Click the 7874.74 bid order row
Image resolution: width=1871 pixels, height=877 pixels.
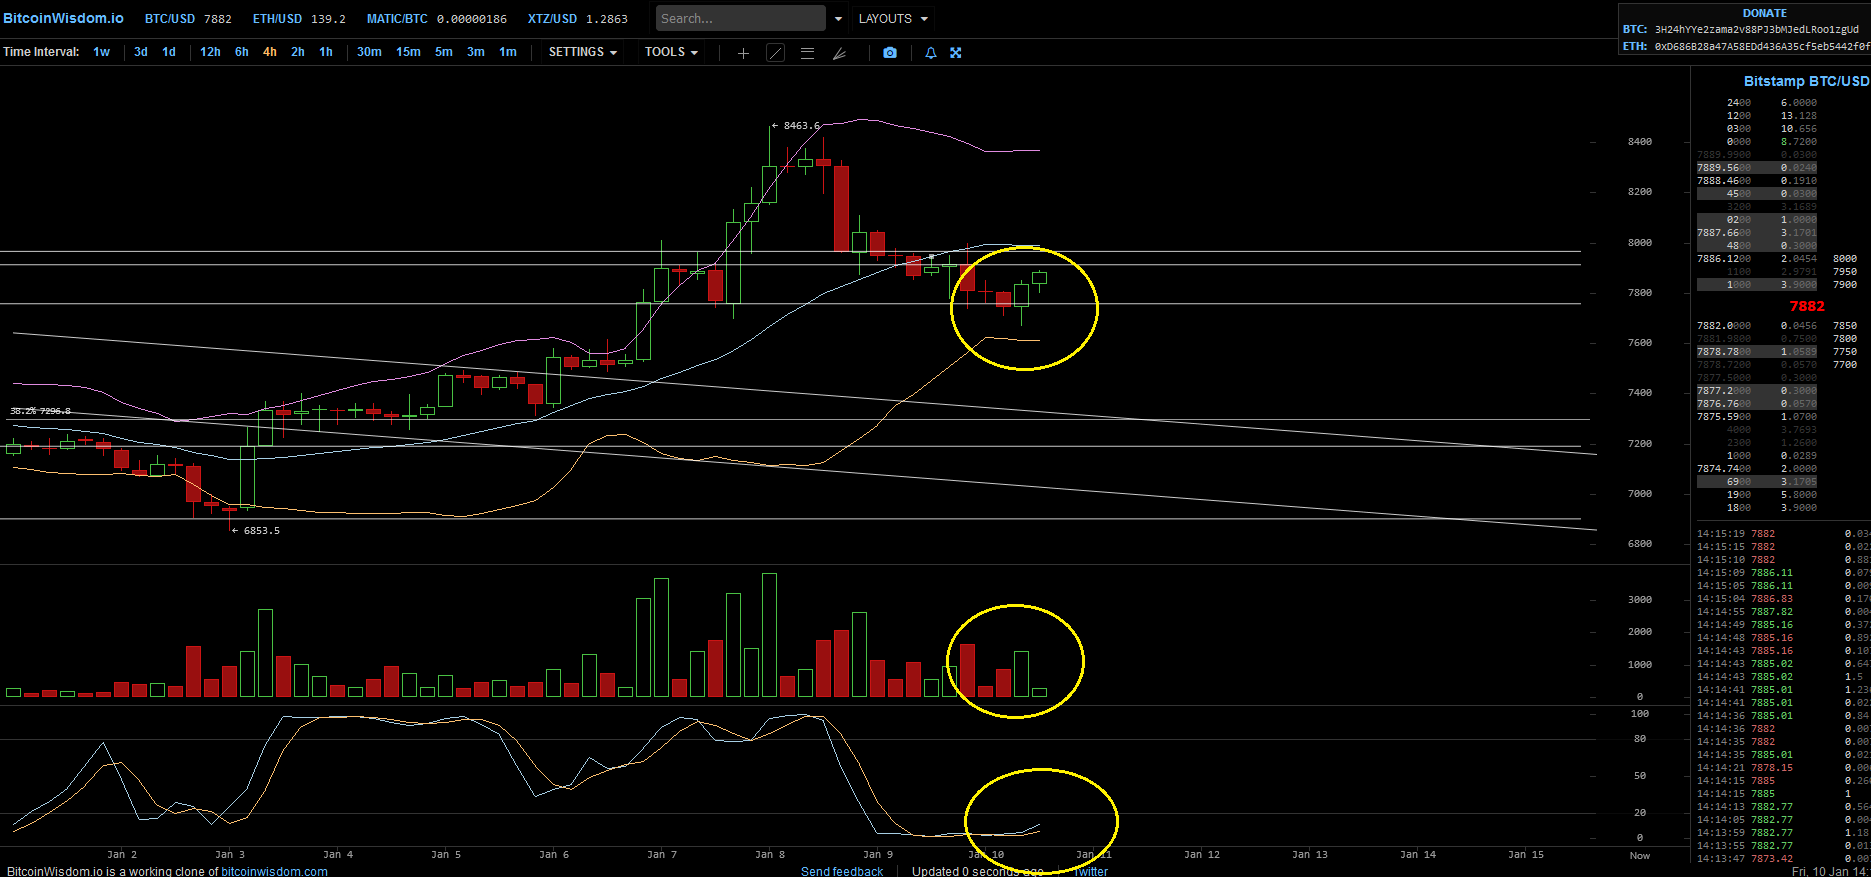tap(1757, 469)
